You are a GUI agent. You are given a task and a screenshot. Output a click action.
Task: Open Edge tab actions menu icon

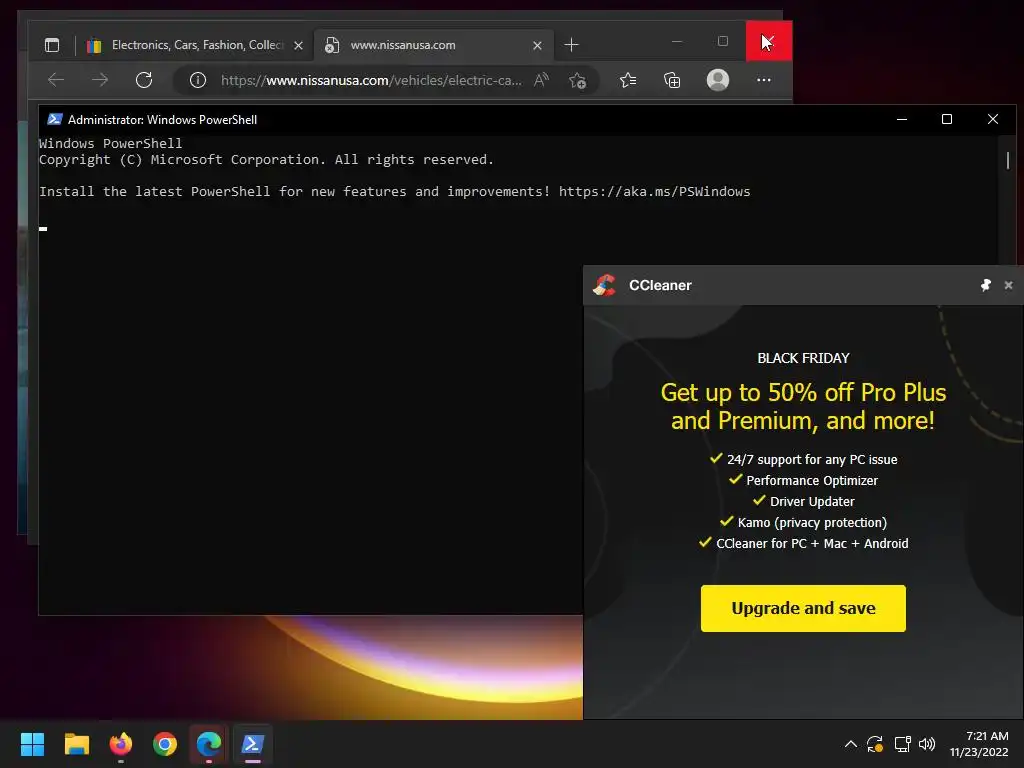pos(52,45)
